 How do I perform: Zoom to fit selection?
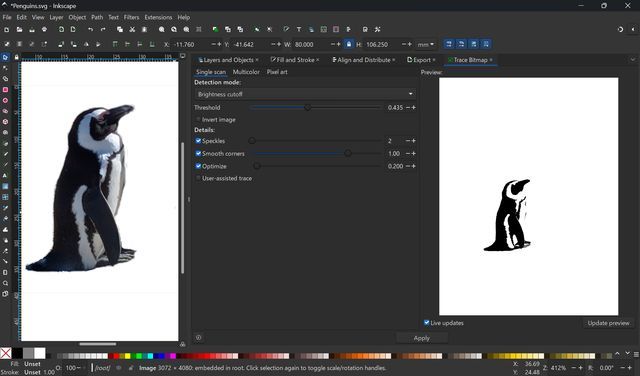[162, 29]
